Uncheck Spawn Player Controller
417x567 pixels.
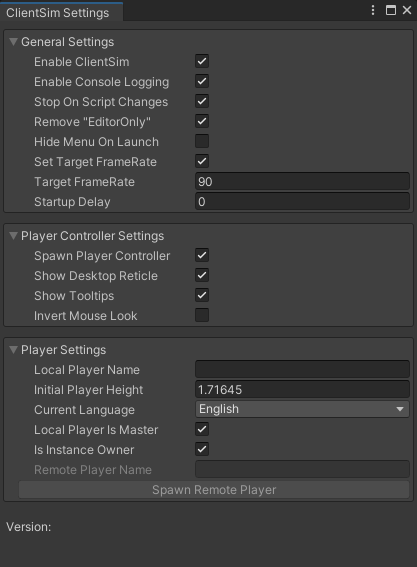(202, 255)
